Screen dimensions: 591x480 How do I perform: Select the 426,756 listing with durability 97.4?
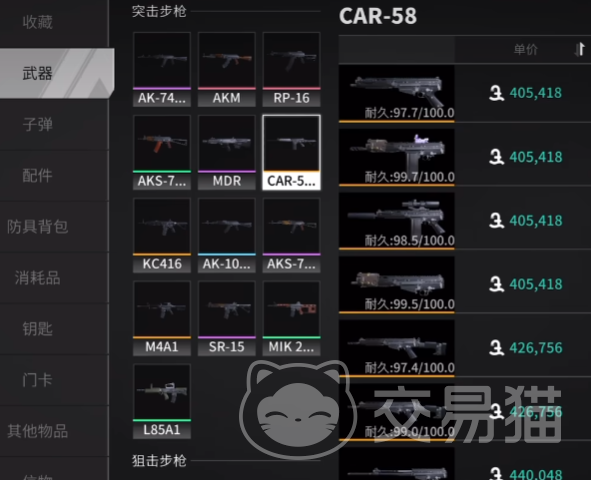465,348
